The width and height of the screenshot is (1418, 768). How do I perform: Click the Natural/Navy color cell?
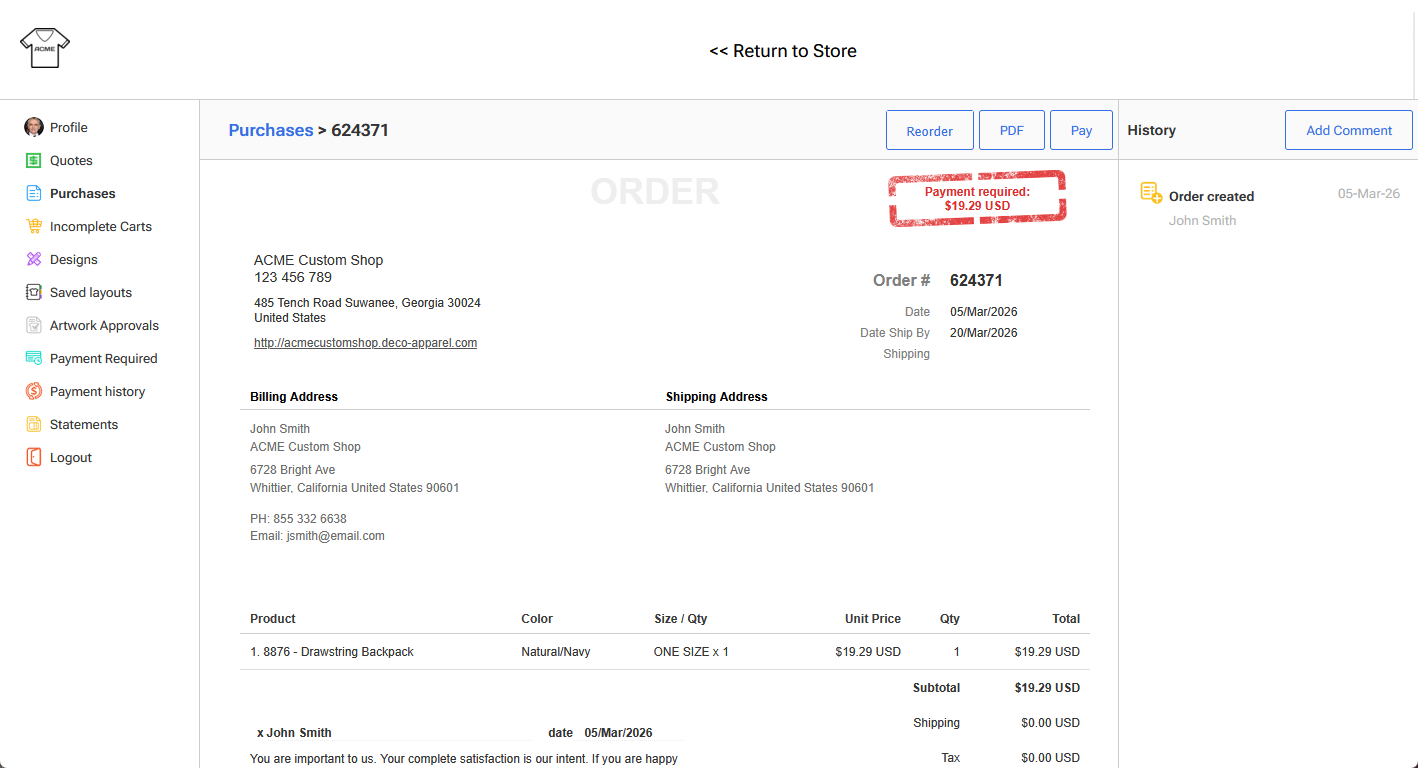coord(556,652)
